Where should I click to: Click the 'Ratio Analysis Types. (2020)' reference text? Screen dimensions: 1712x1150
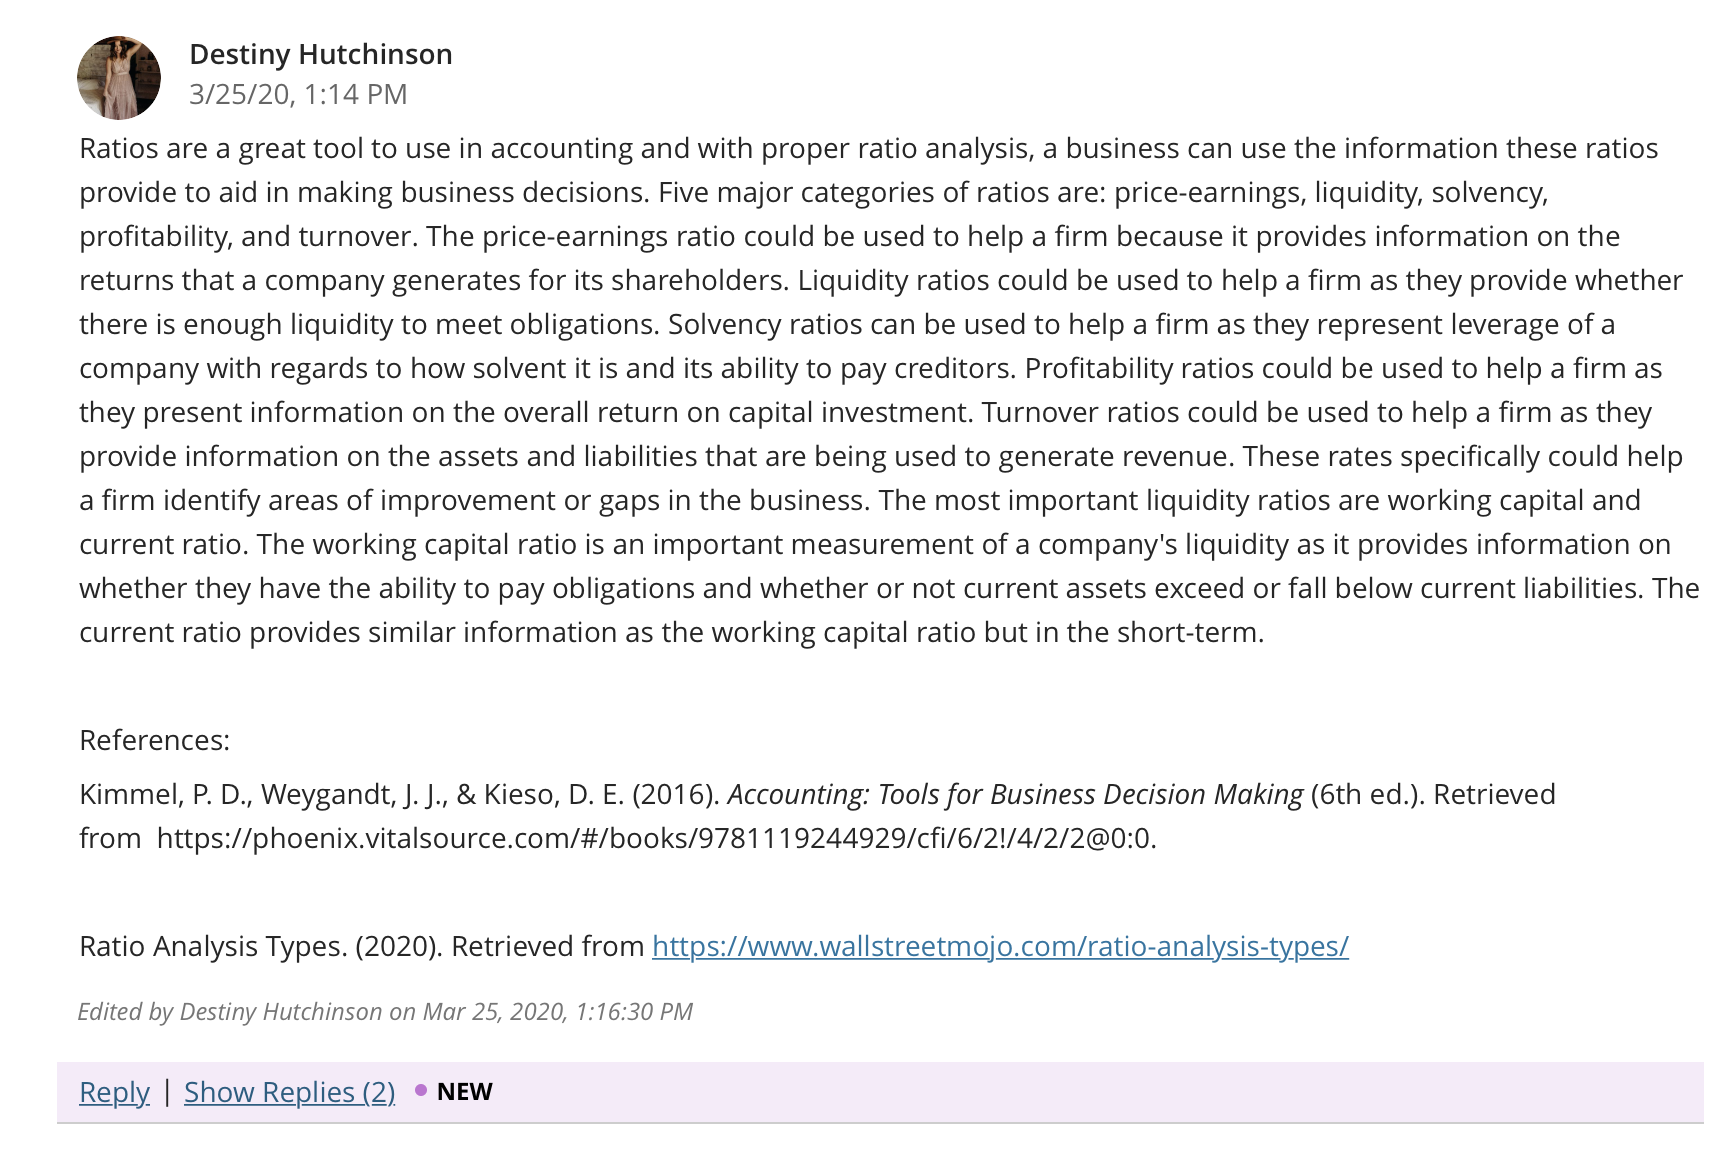[x=261, y=946]
